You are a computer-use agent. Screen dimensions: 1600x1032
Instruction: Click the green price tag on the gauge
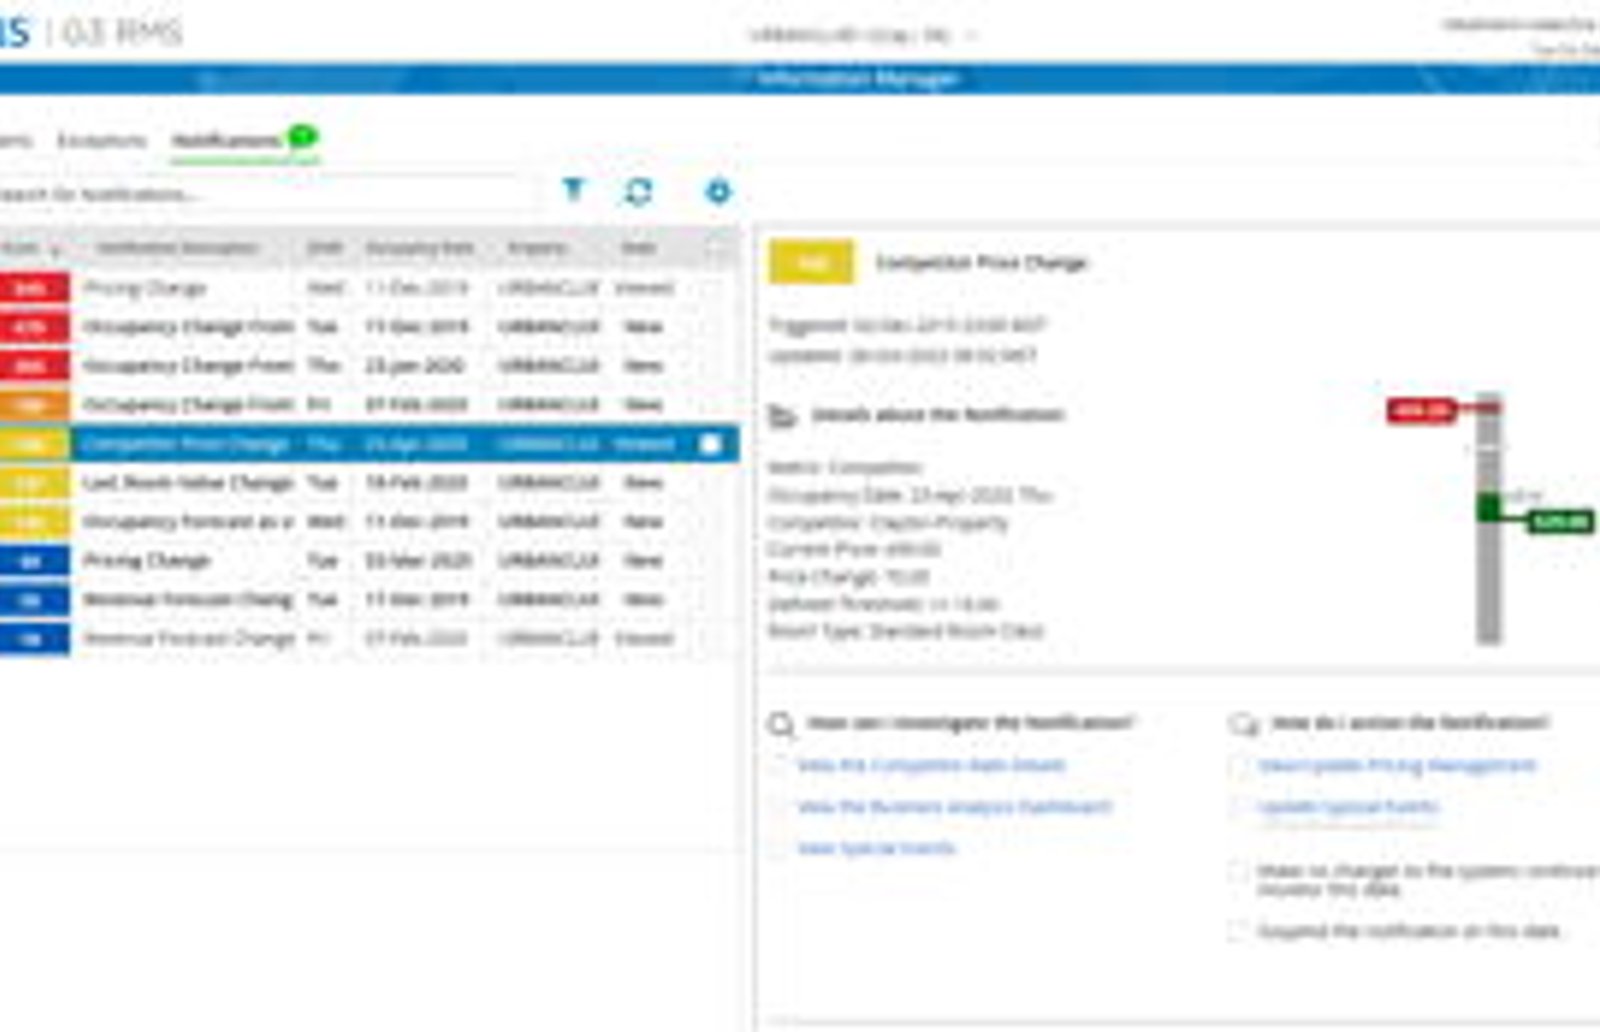point(1560,521)
